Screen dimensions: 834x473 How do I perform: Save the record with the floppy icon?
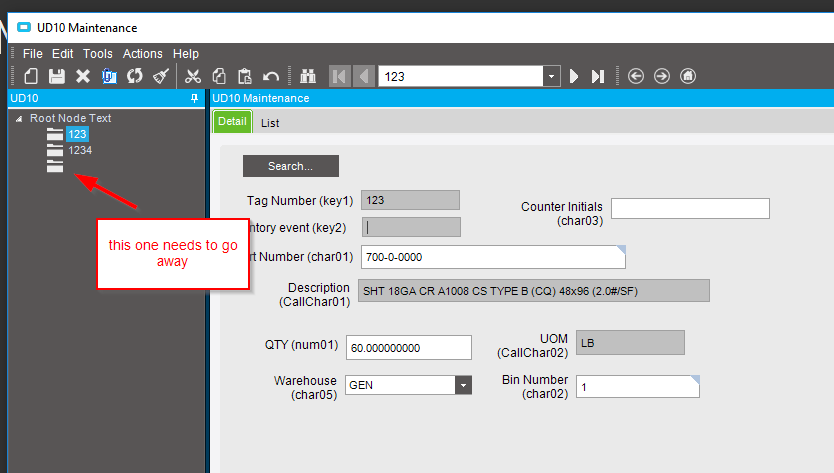coord(57,76)
